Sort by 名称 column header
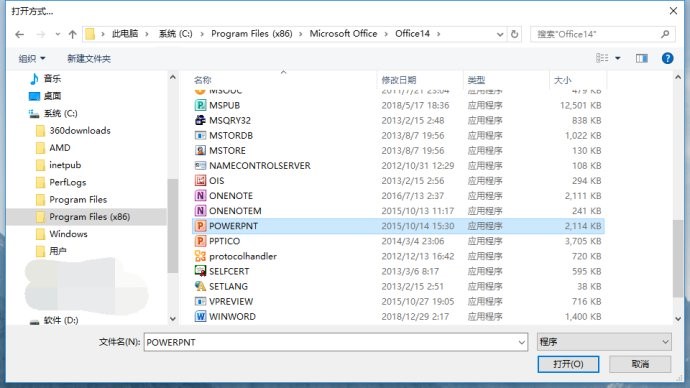Screen dimensions: 690x388 click(202, 80)
